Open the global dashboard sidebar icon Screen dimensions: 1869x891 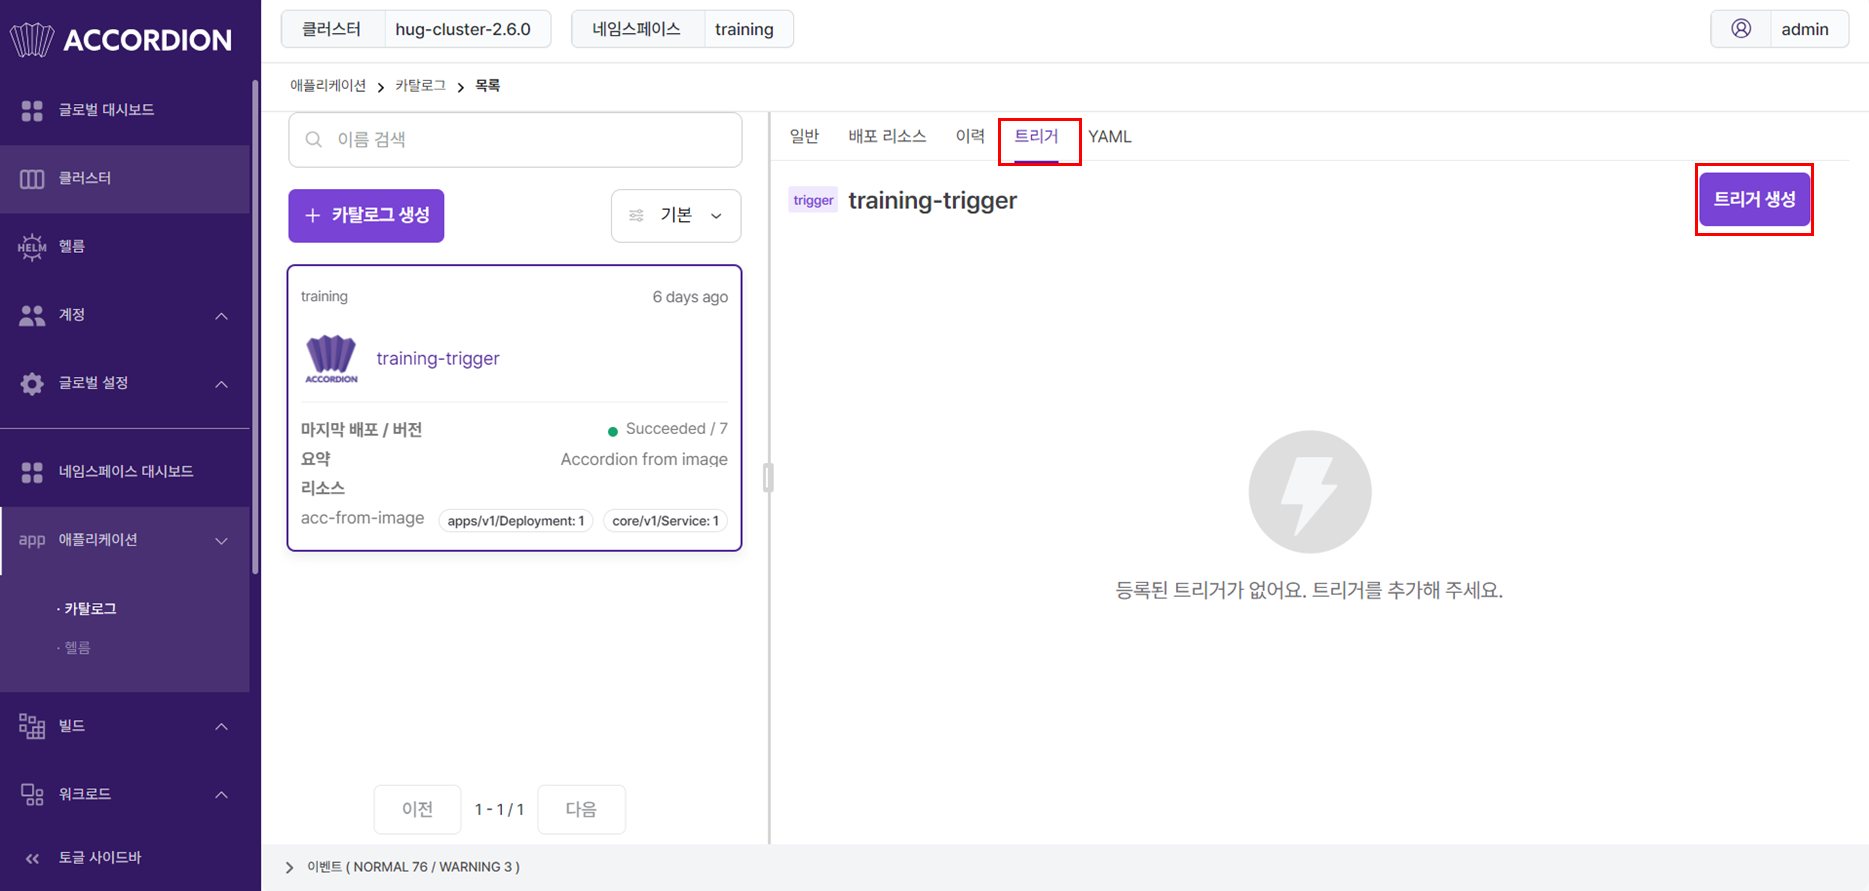(x=32, y=110)
